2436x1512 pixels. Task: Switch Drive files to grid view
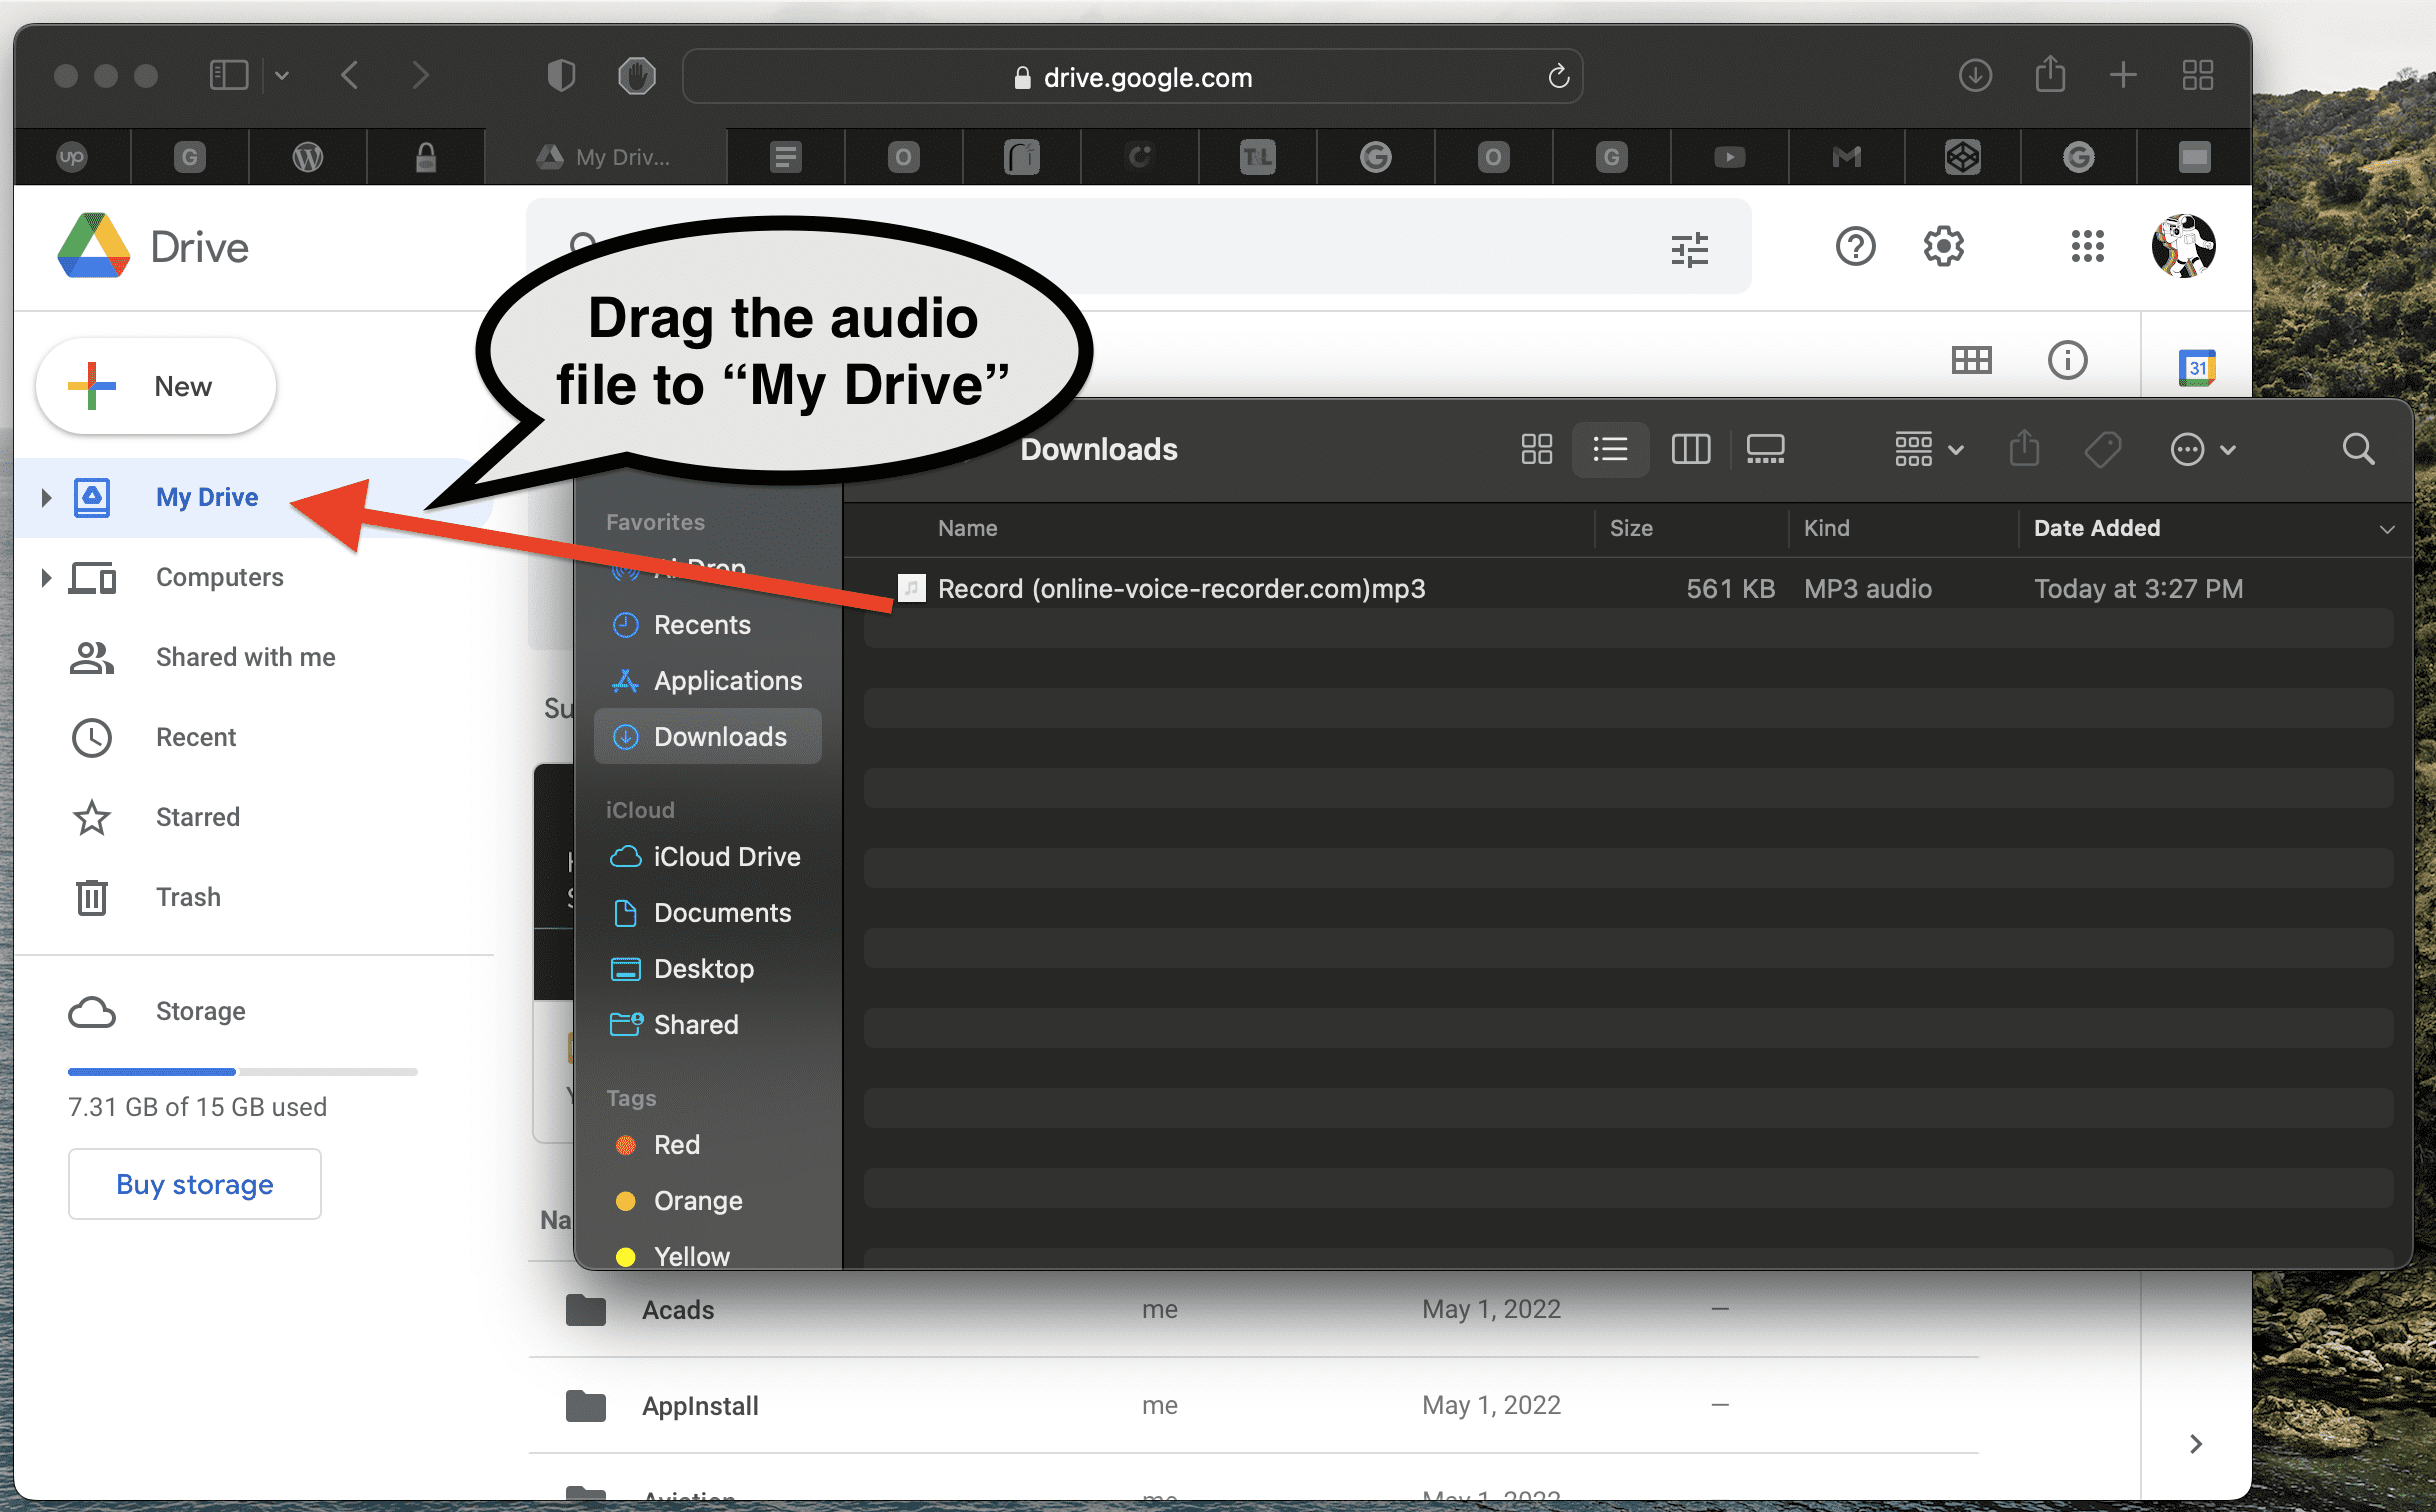point(1971,360)
